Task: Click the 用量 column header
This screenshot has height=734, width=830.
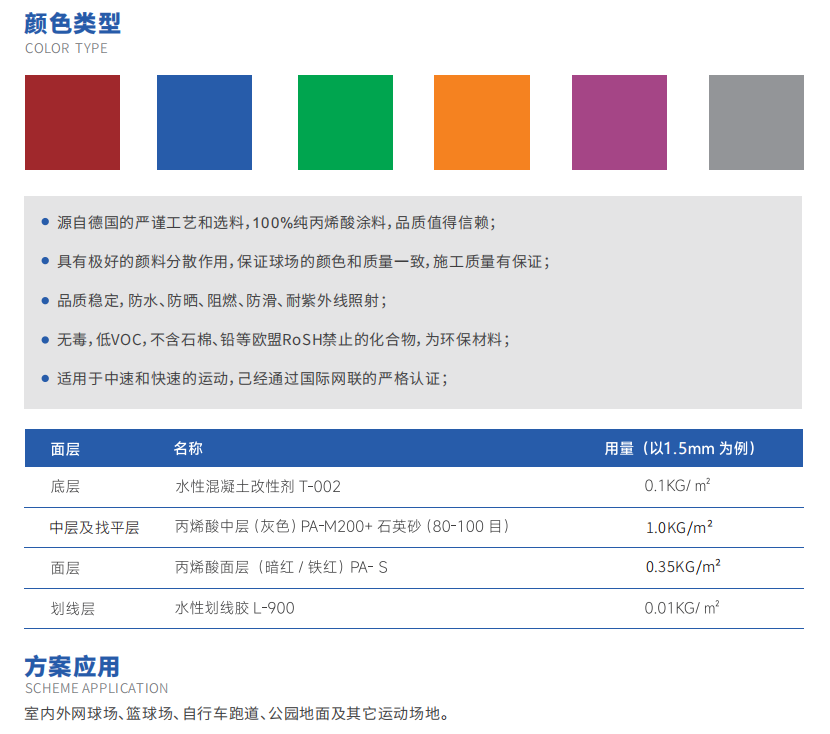Action: pyautogui.click(x=679, y=449)
